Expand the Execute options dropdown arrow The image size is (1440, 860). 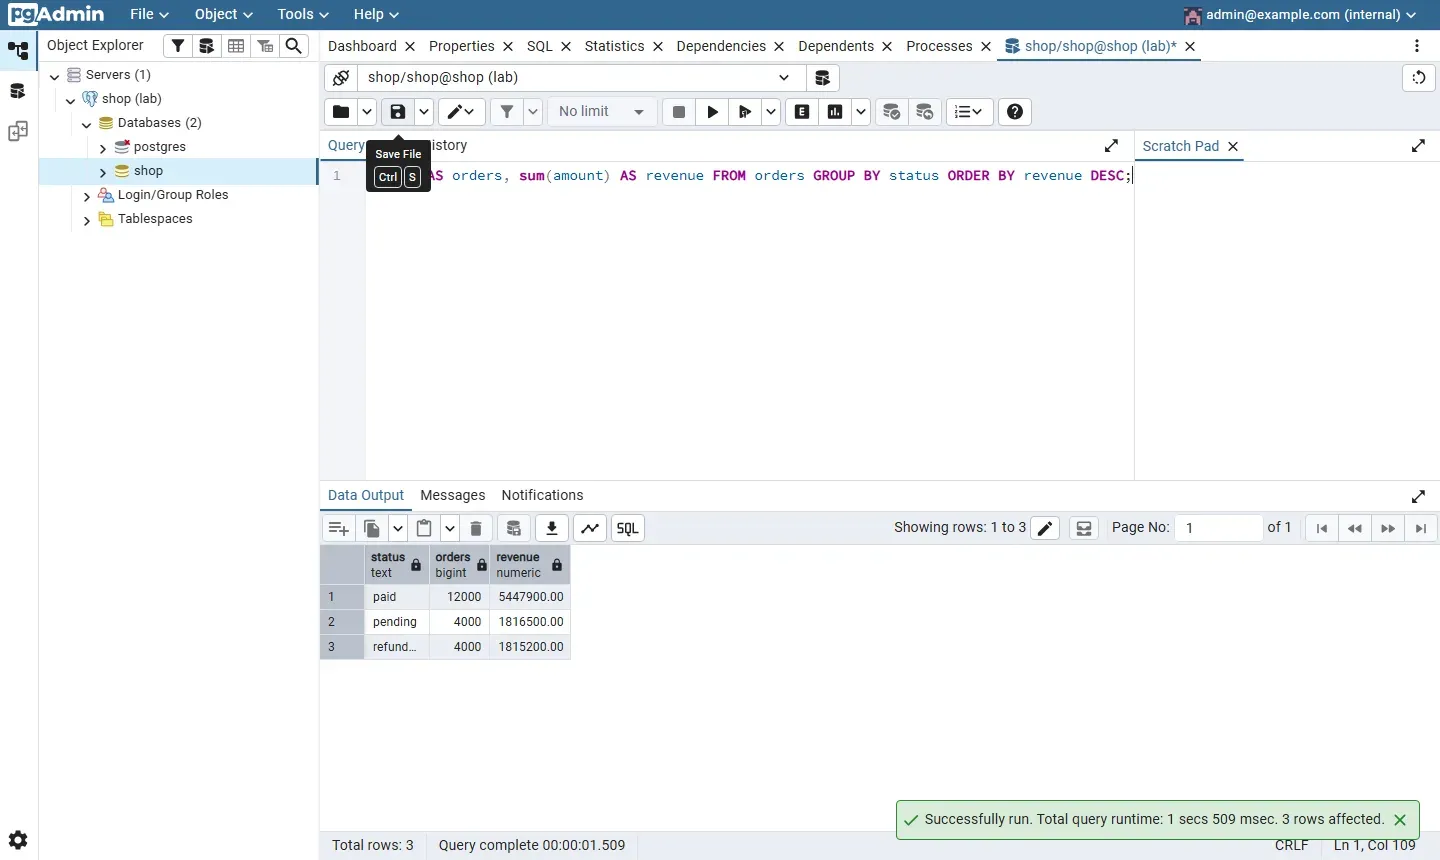tap(771, 112)
